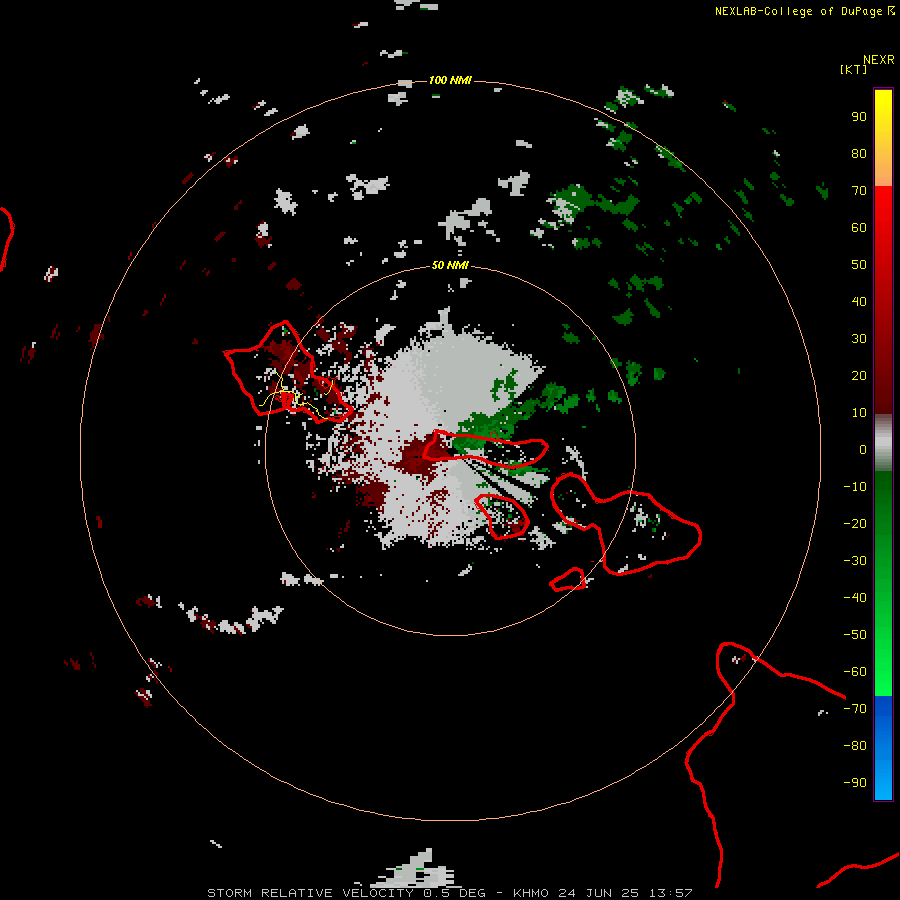This screenshot has width=900, height=900.
Task: Click the 24 JUN 25 date in caption
Action: [599, 893]
